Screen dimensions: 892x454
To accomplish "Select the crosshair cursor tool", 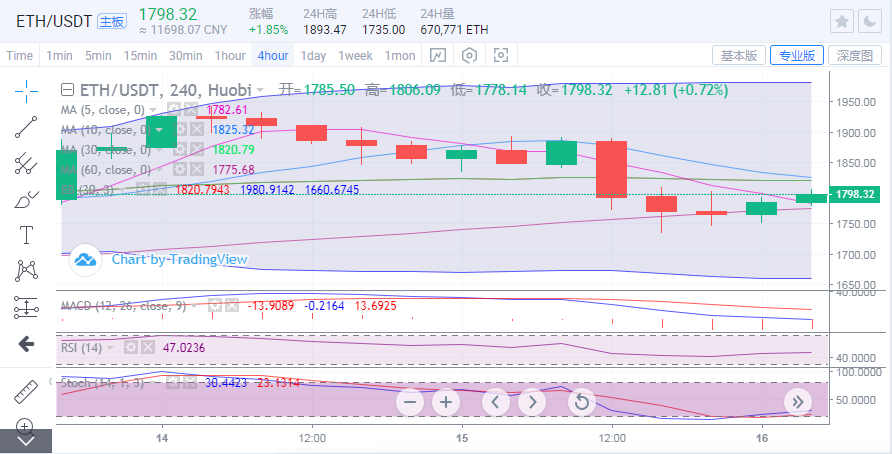I will pos(26,90).
